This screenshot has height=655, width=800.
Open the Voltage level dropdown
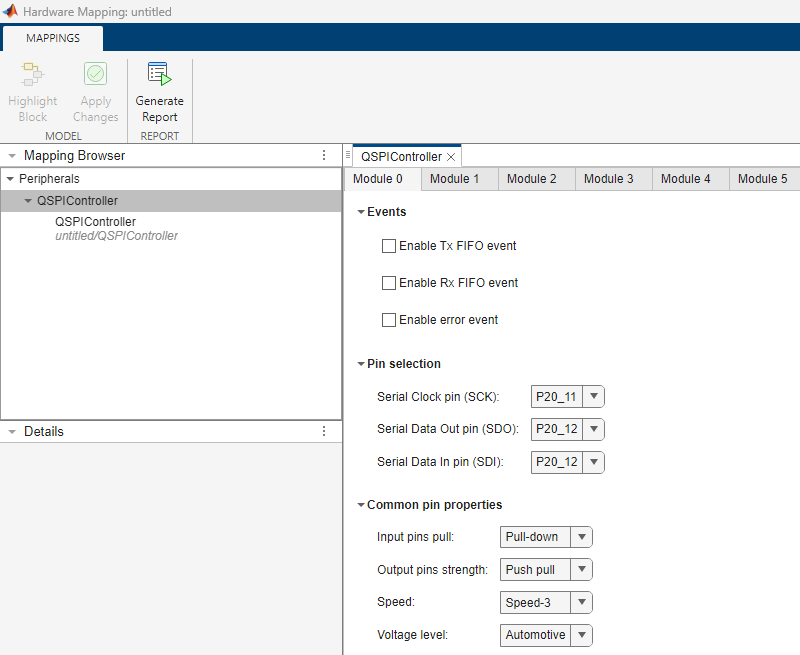[x=580, y=635]
